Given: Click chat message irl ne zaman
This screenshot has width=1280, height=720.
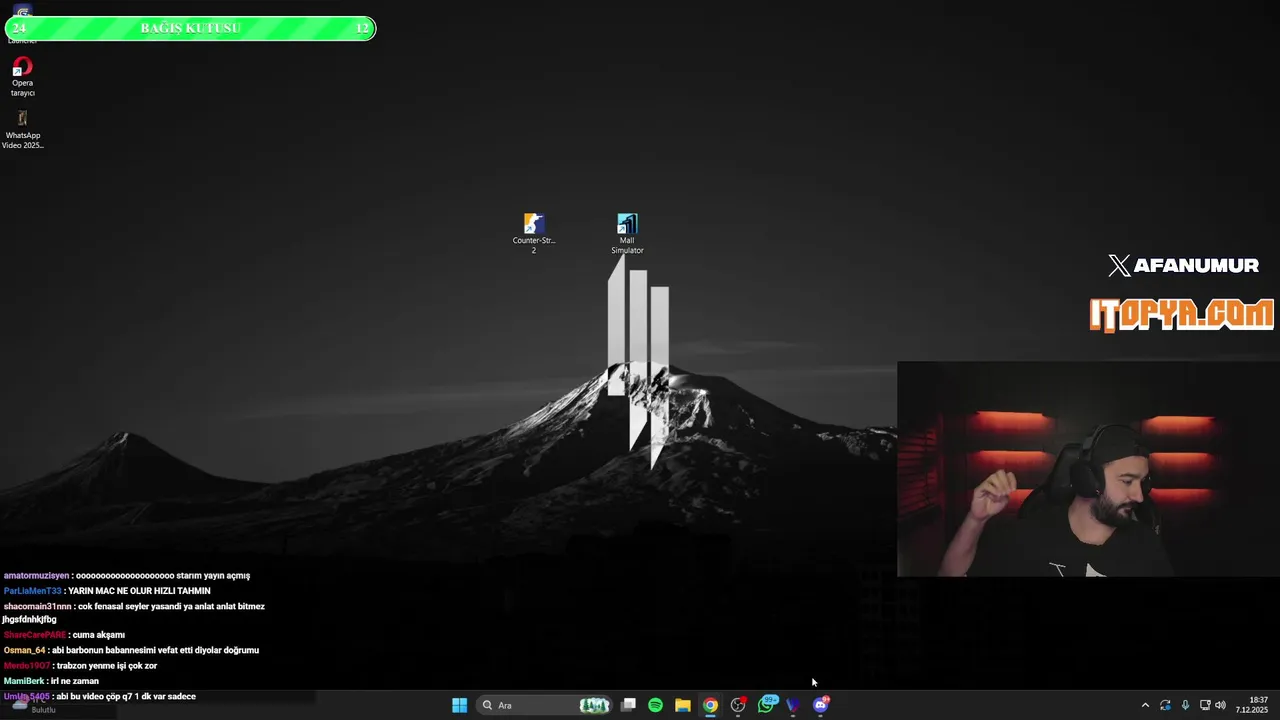Looking at the screenshot, I should (x=75, y=681).
